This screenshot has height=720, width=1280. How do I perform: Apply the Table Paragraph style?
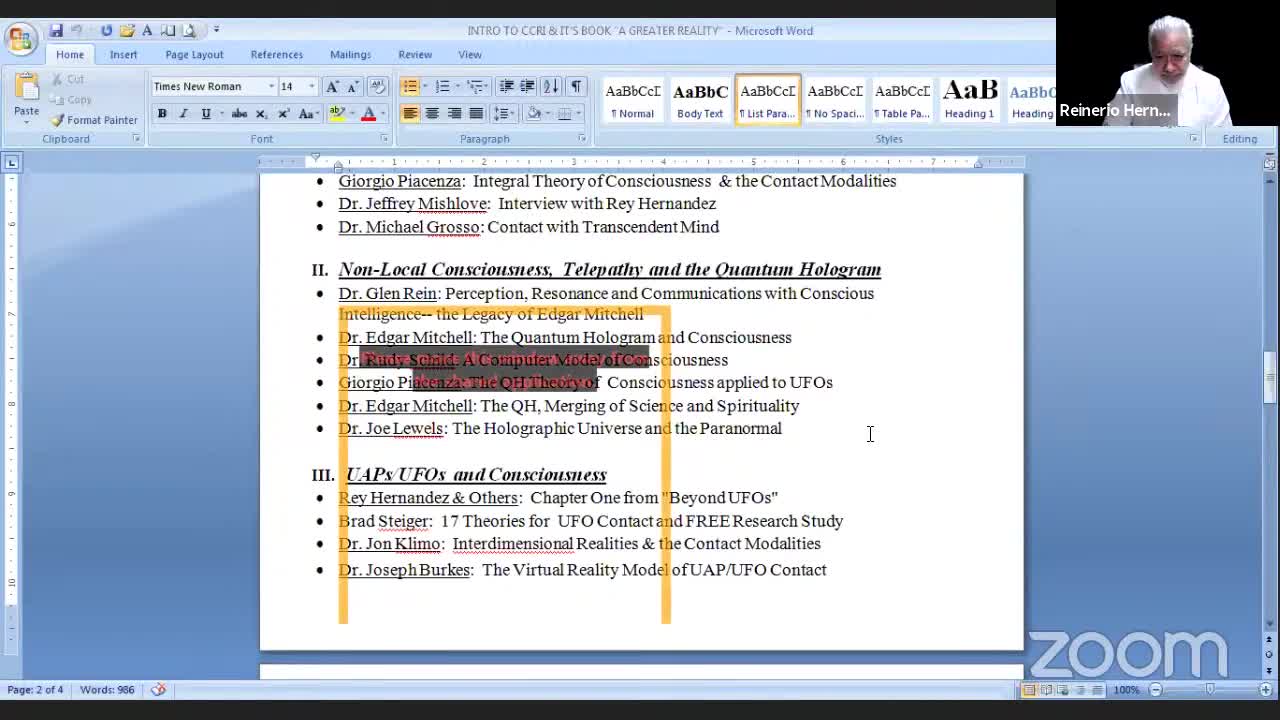click(902, 100)
